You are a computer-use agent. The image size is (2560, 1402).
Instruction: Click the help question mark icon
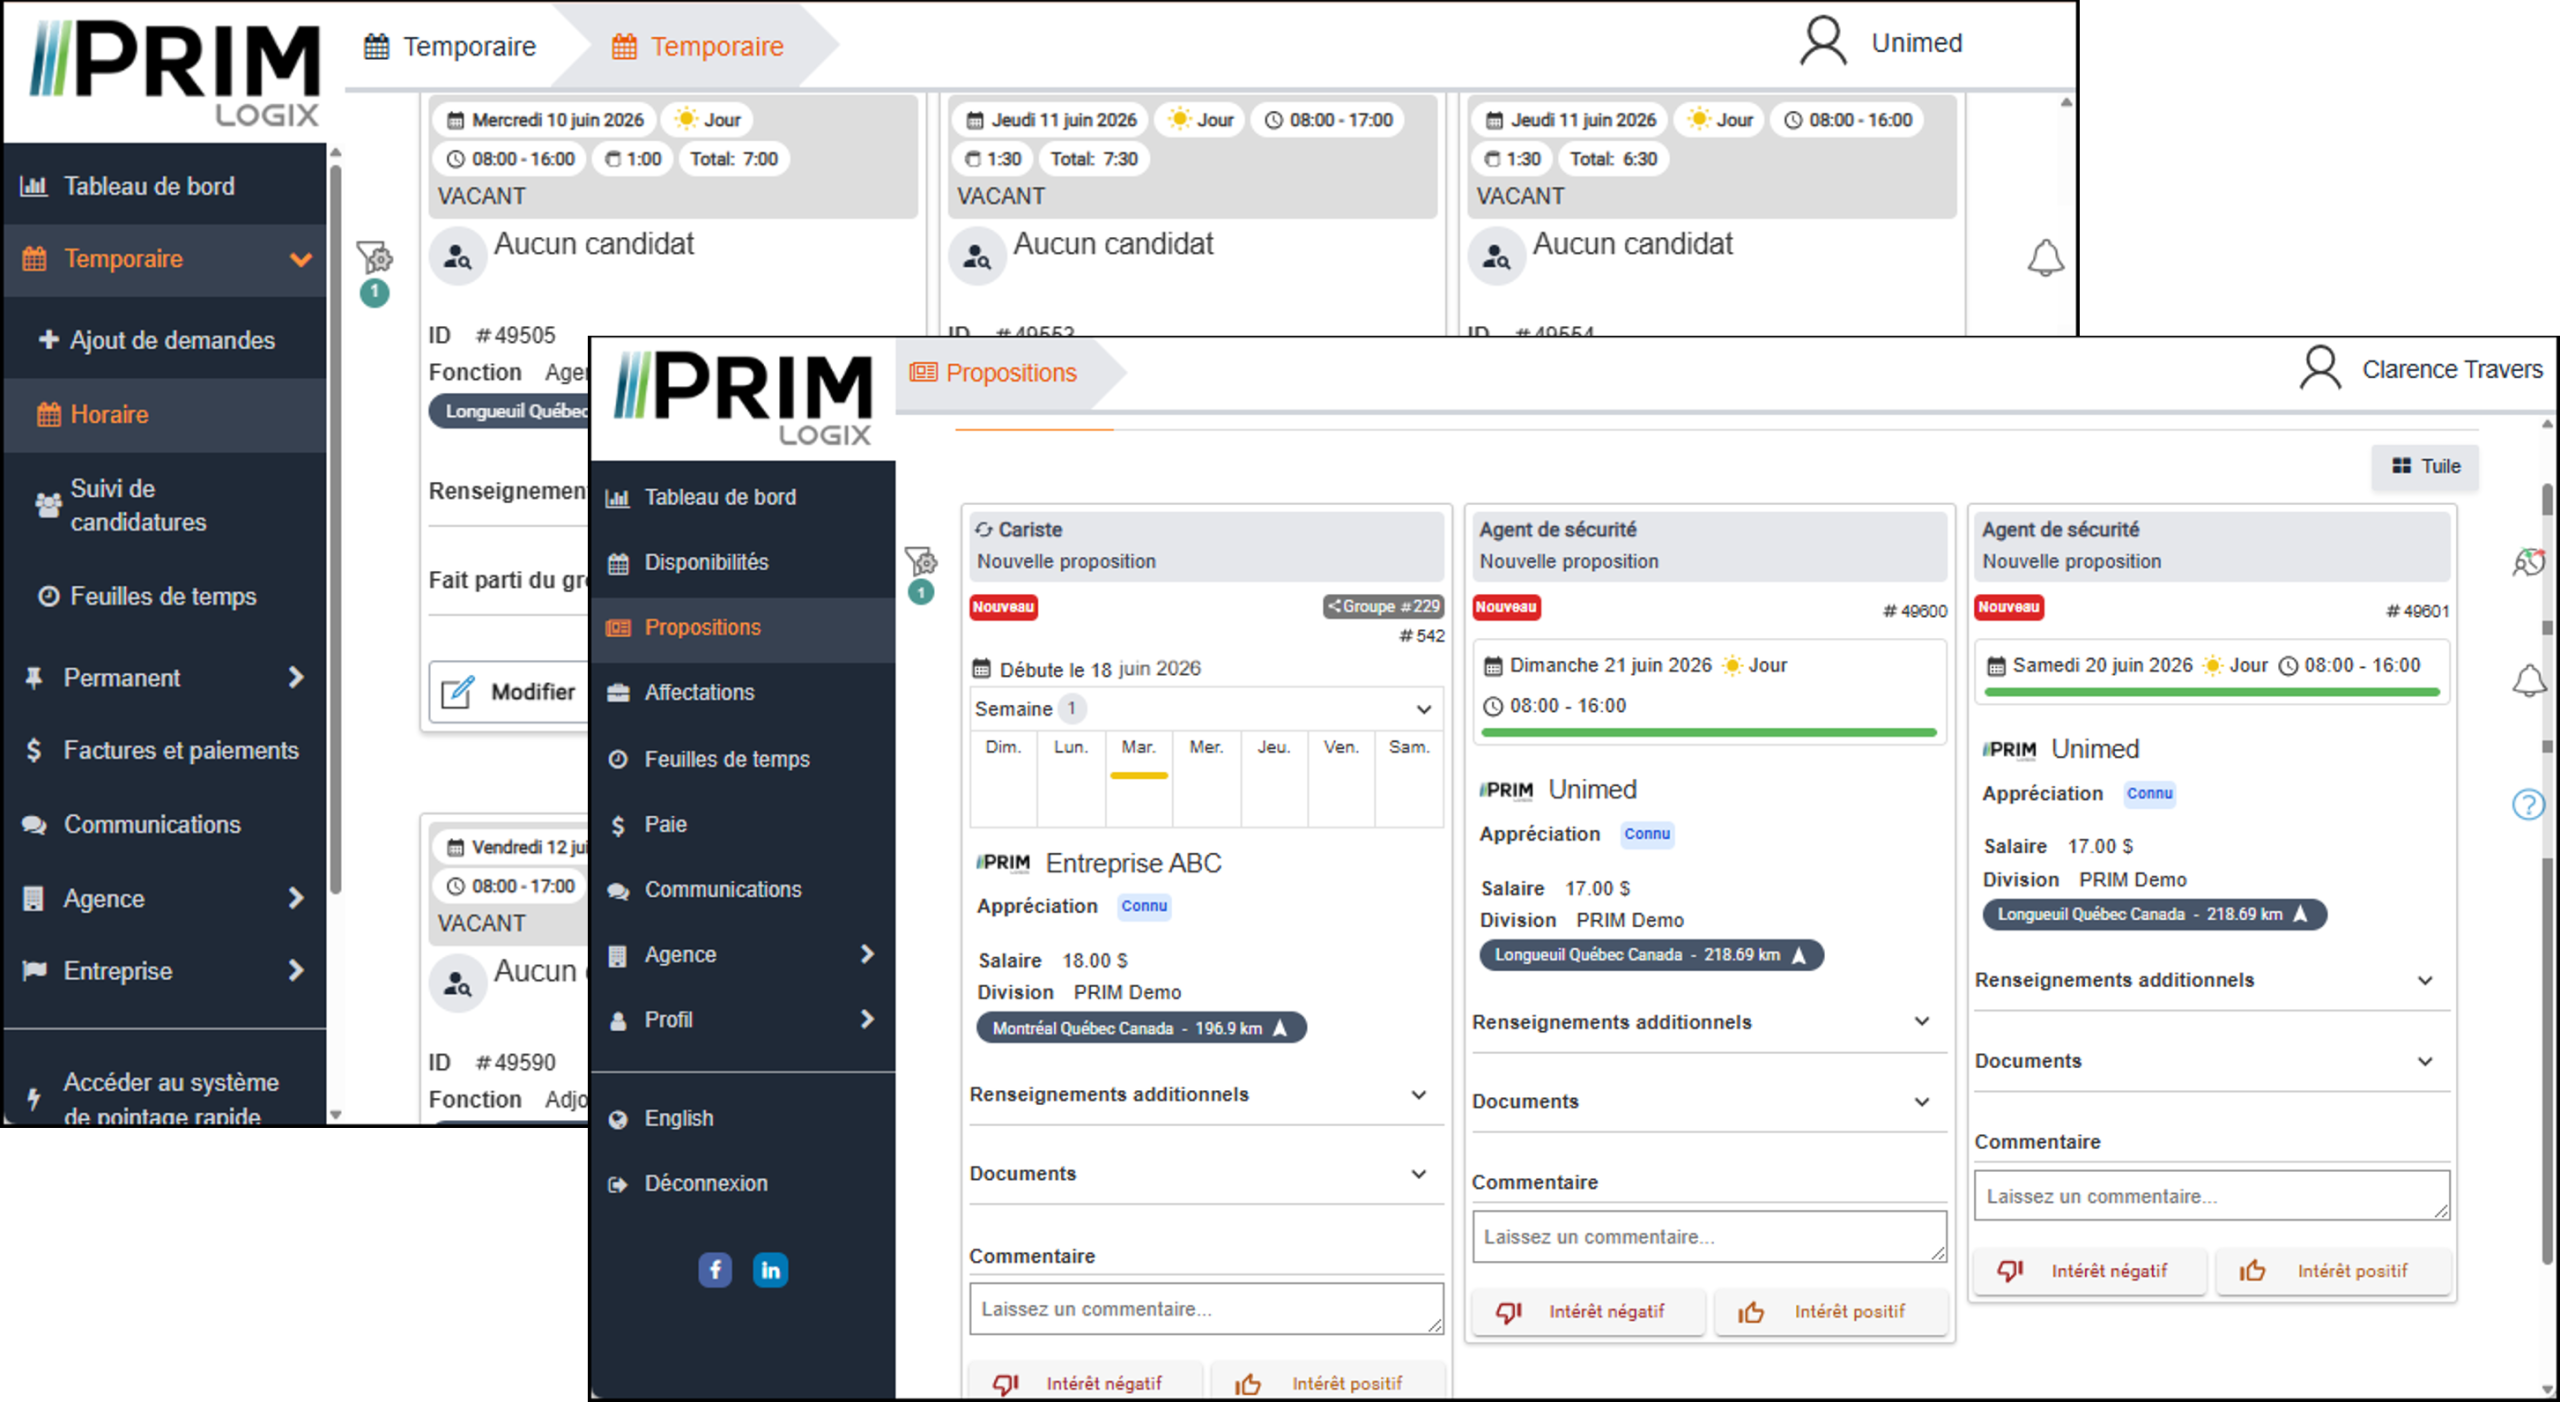2528,804
